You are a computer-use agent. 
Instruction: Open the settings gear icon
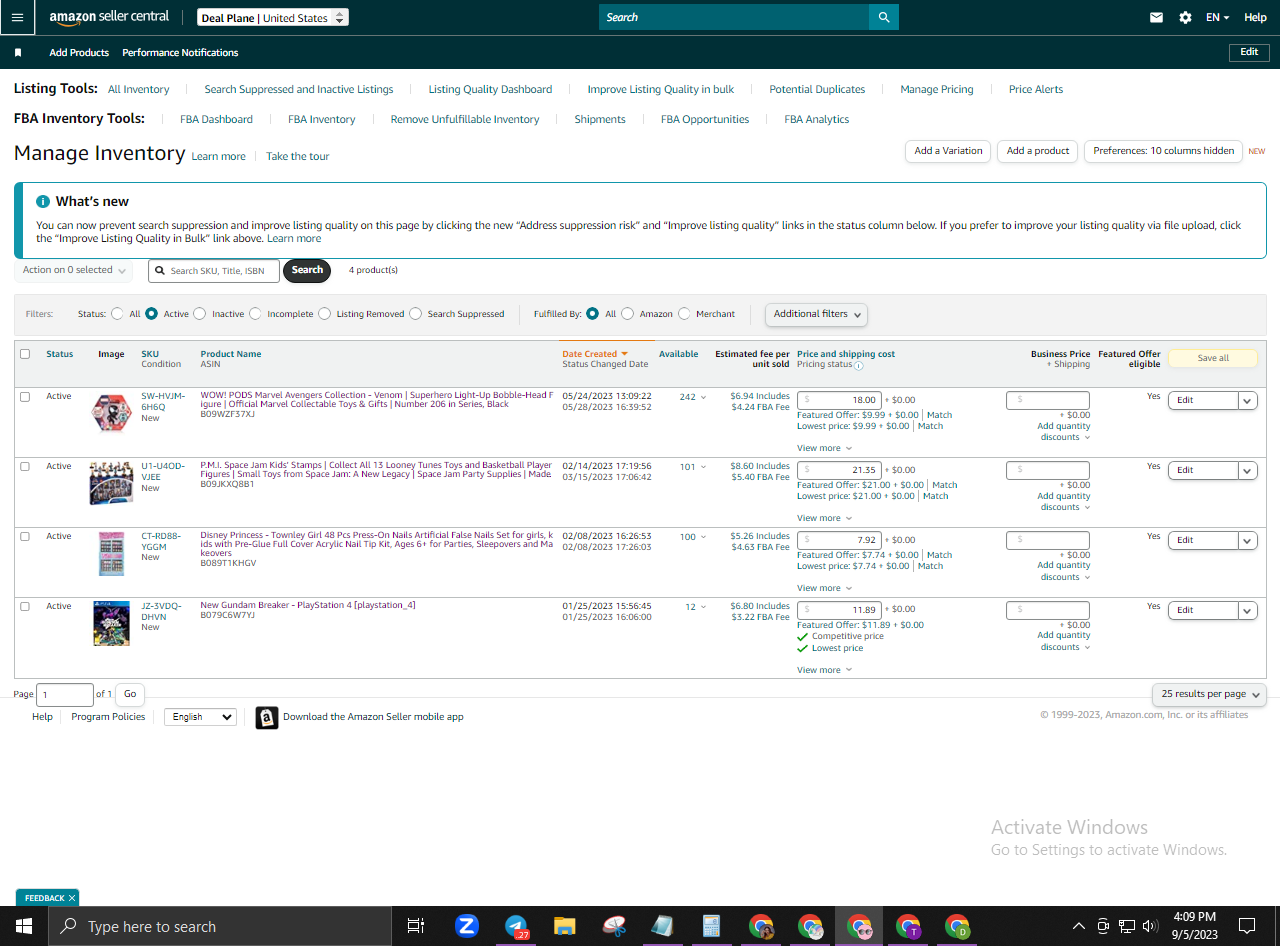(x=1185, y=17)
